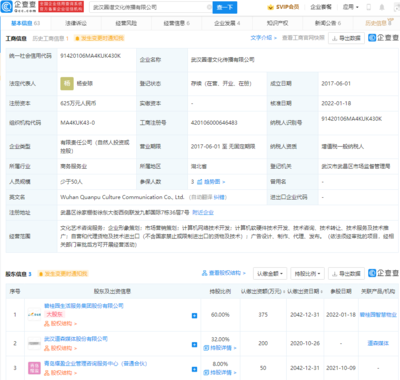
Task: Open the 漫森媒体 related product link
Action: [378, 343]
